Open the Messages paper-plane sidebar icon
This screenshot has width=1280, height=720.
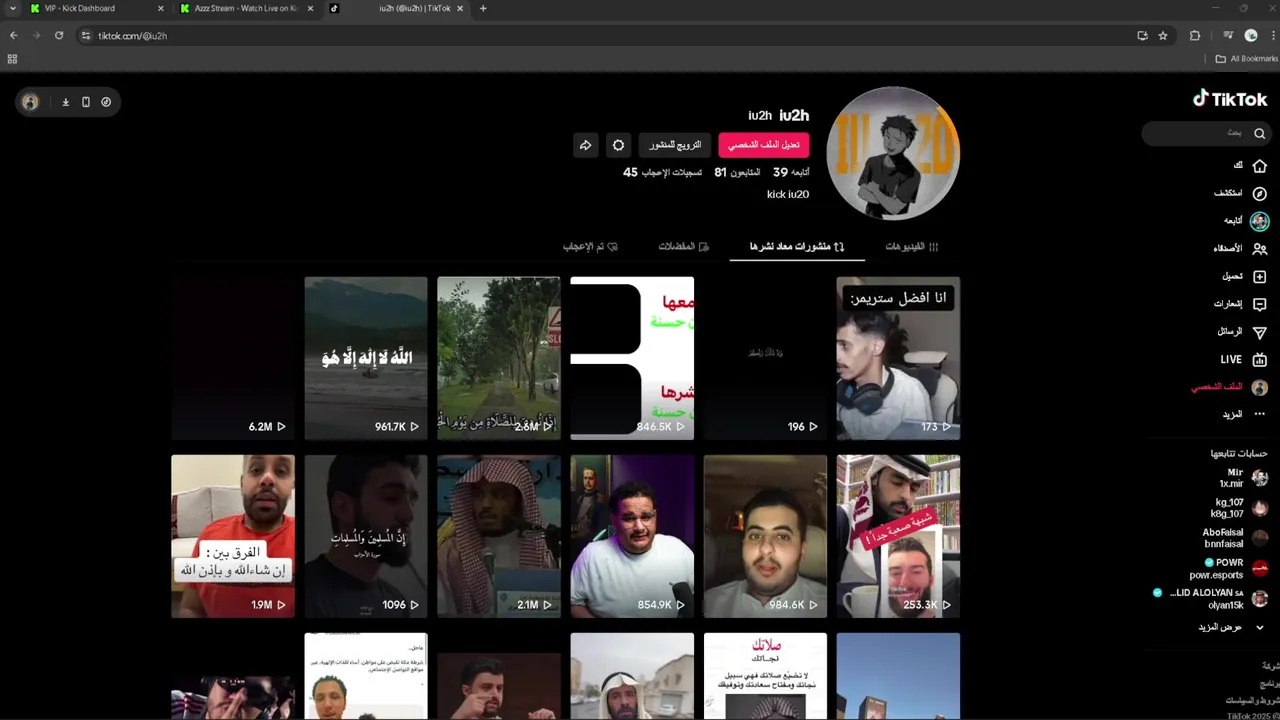click(1259, 332)
